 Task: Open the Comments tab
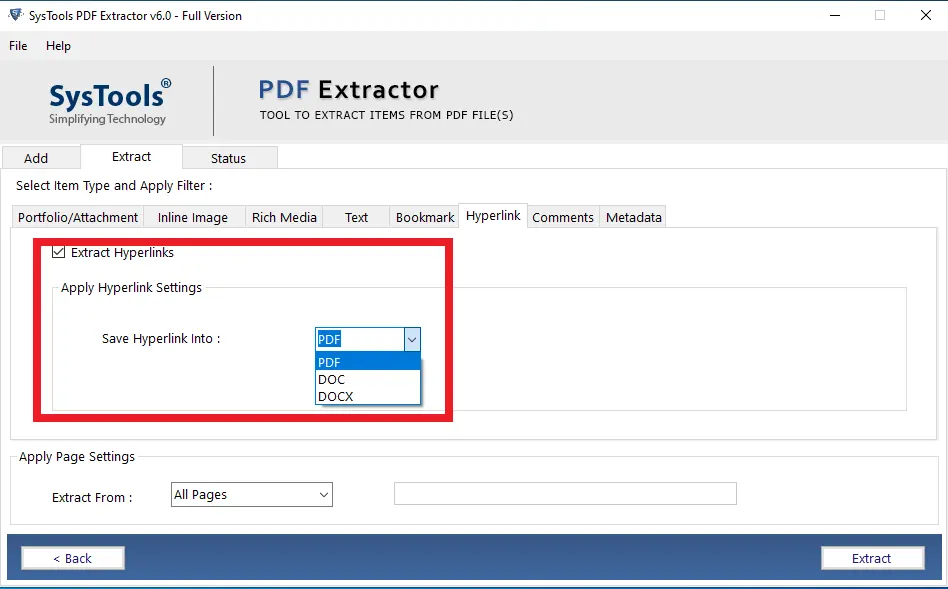[x=563, y=217]
